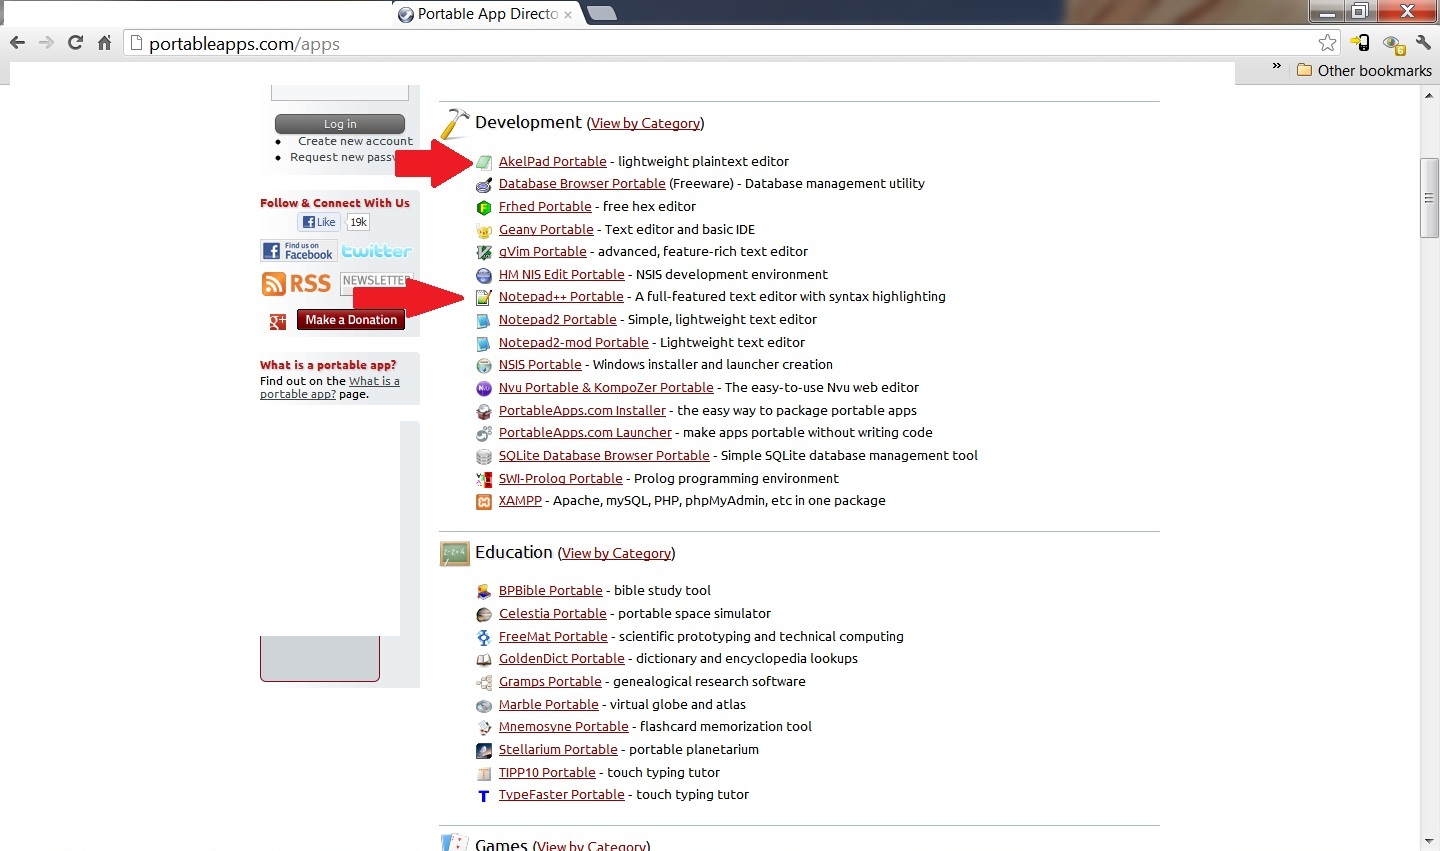1440x851 pixels.
Task: Click the TypeFaster Portable T icon
Action: point(484,796)
